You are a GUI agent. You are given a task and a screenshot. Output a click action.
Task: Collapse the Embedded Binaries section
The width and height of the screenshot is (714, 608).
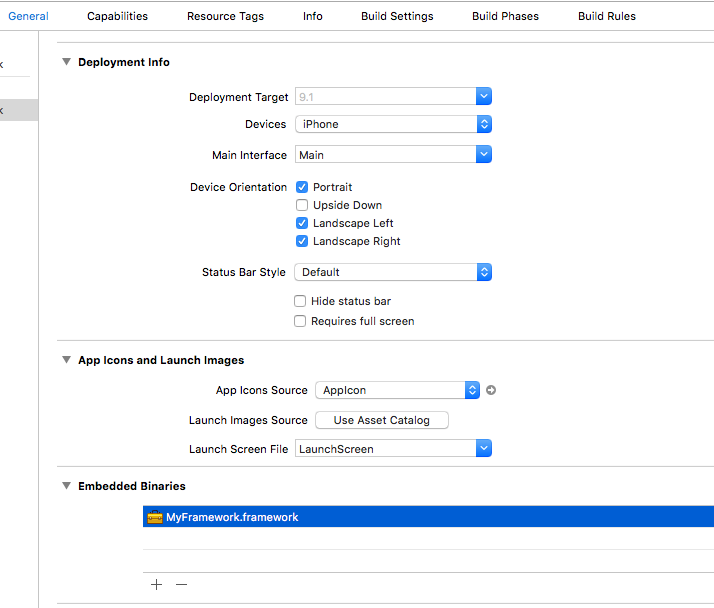(66, 486)
